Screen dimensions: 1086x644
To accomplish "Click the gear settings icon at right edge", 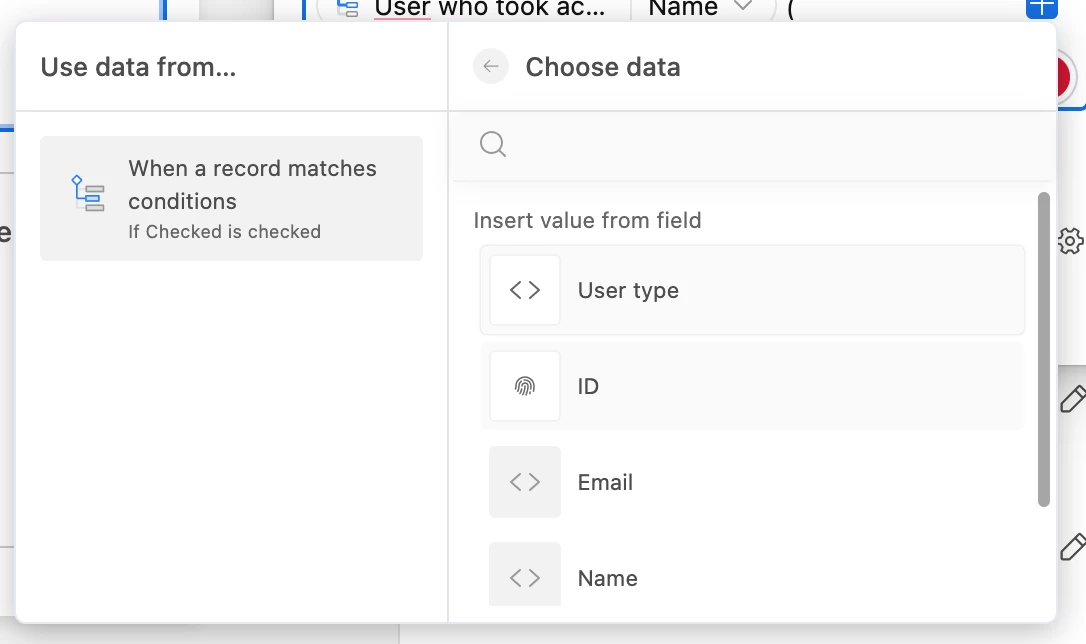I will 1070,240.
